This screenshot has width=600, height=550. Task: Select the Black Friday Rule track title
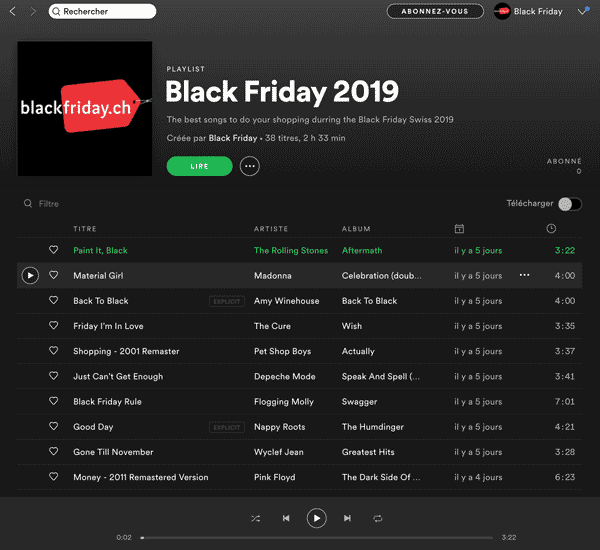coord(108,402)
